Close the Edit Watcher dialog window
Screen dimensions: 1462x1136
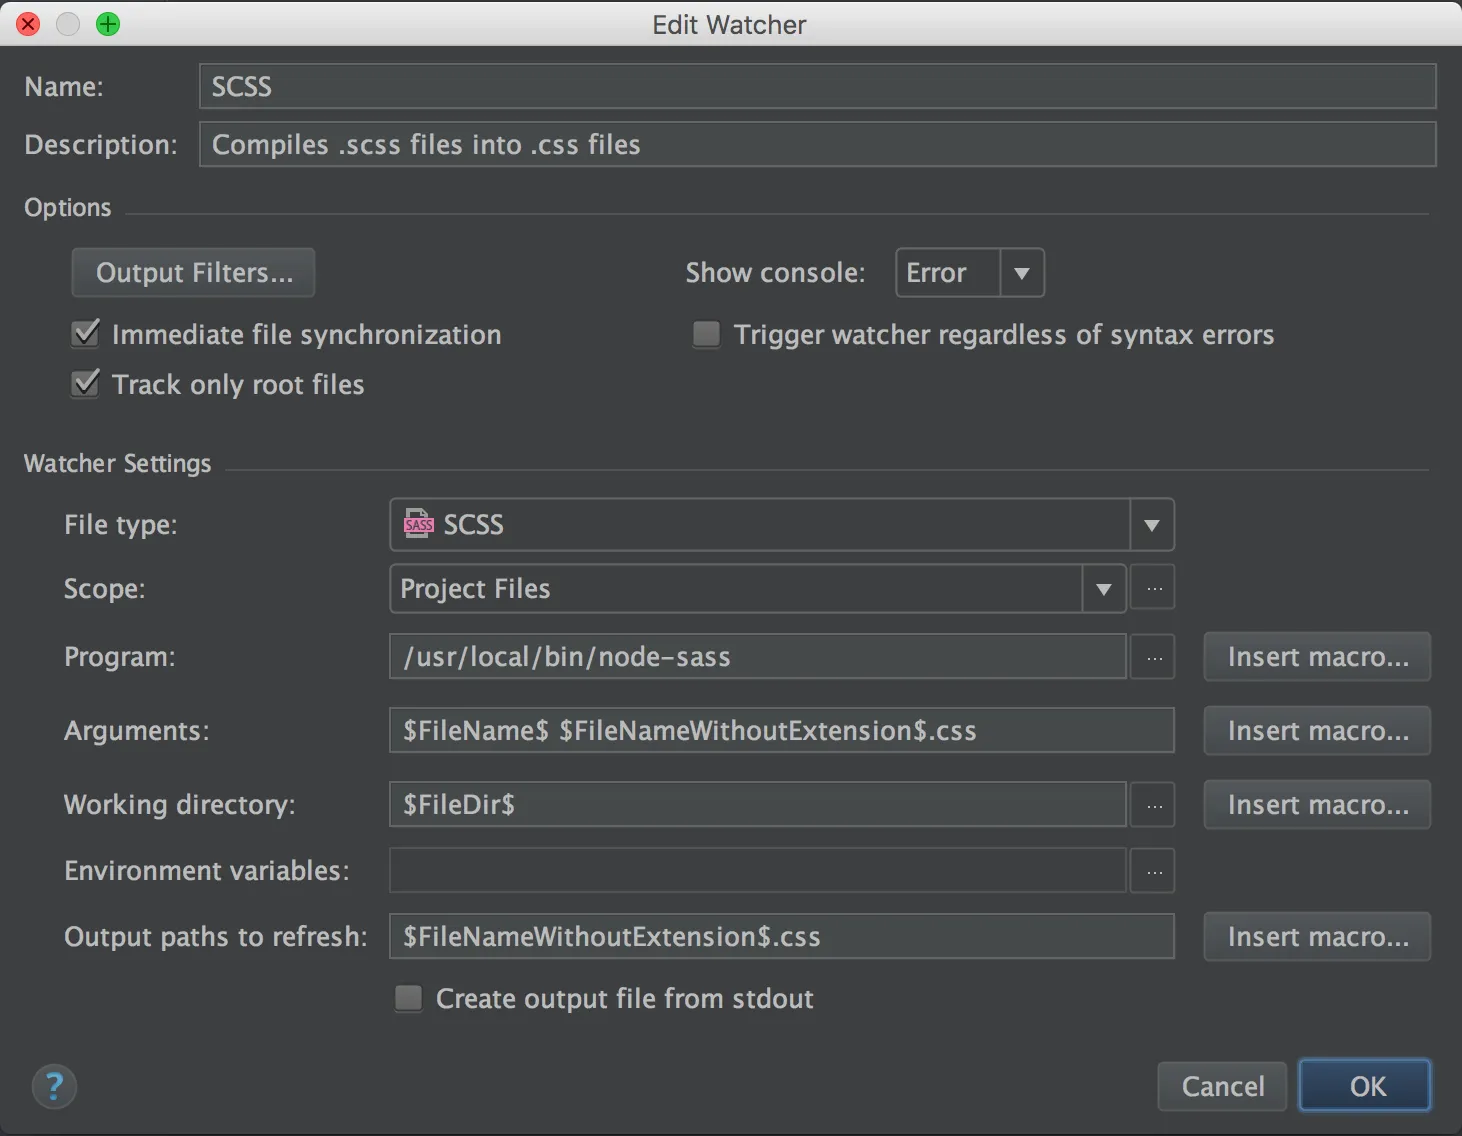tap(28, 24)
